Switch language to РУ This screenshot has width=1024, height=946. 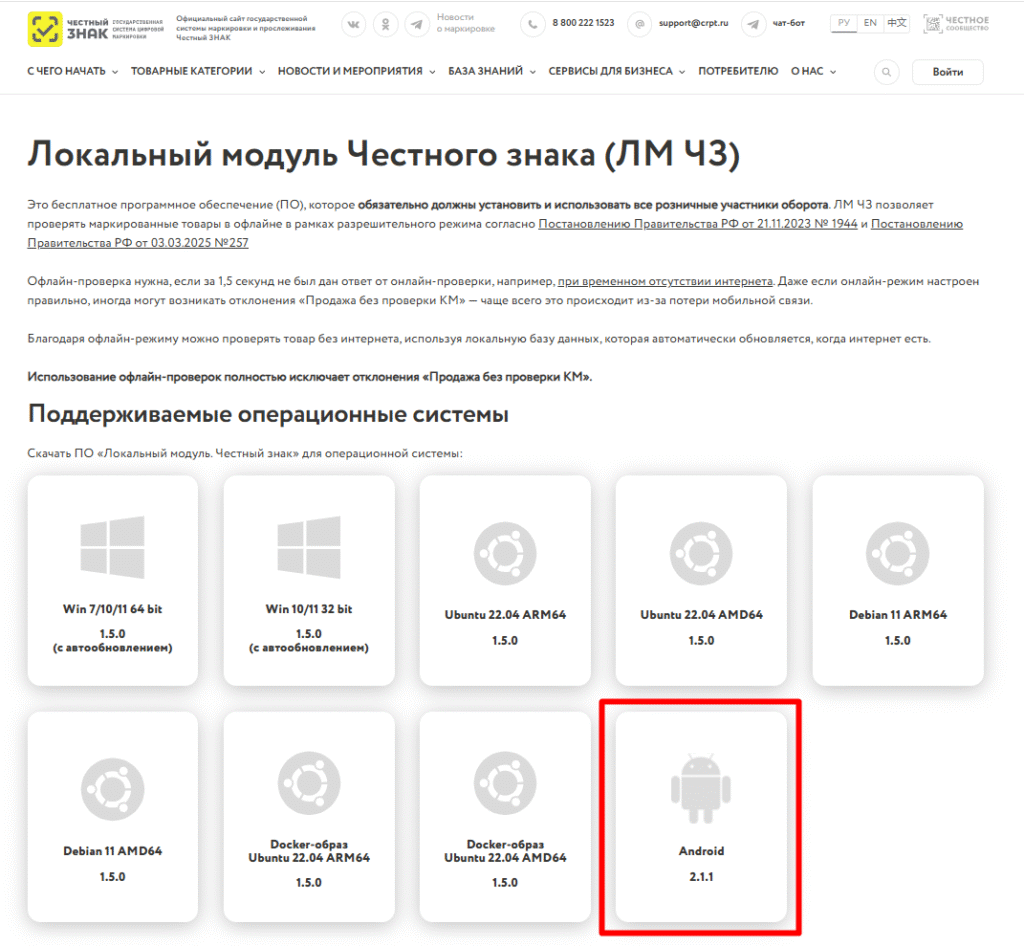click(x=844, y=23)
